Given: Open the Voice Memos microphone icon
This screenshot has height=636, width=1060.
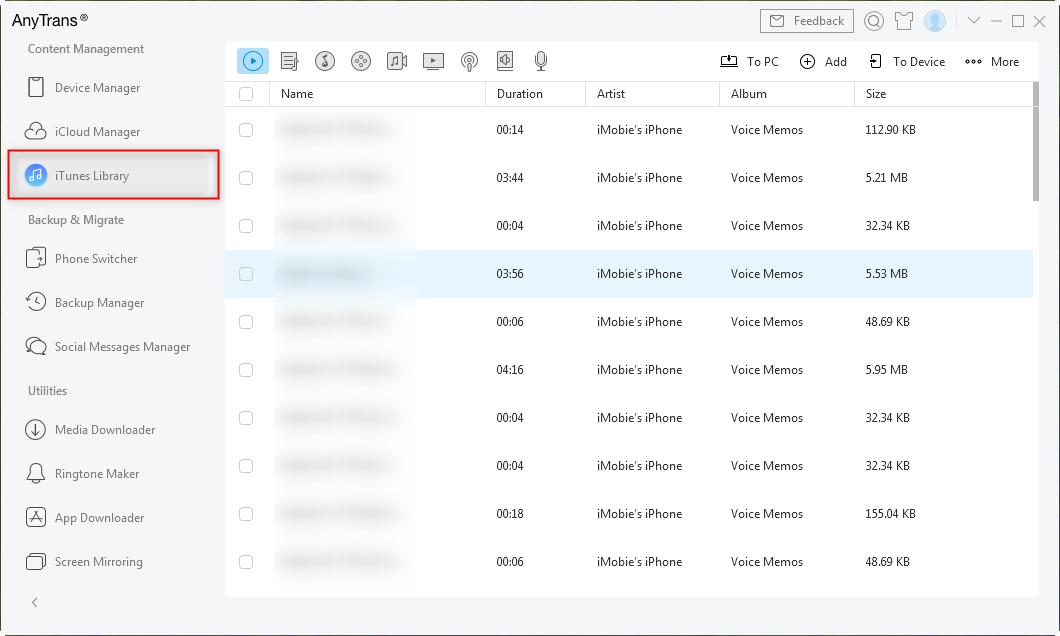Looking at the screenshot, I should pyautogui.click(x=541, y=62).
